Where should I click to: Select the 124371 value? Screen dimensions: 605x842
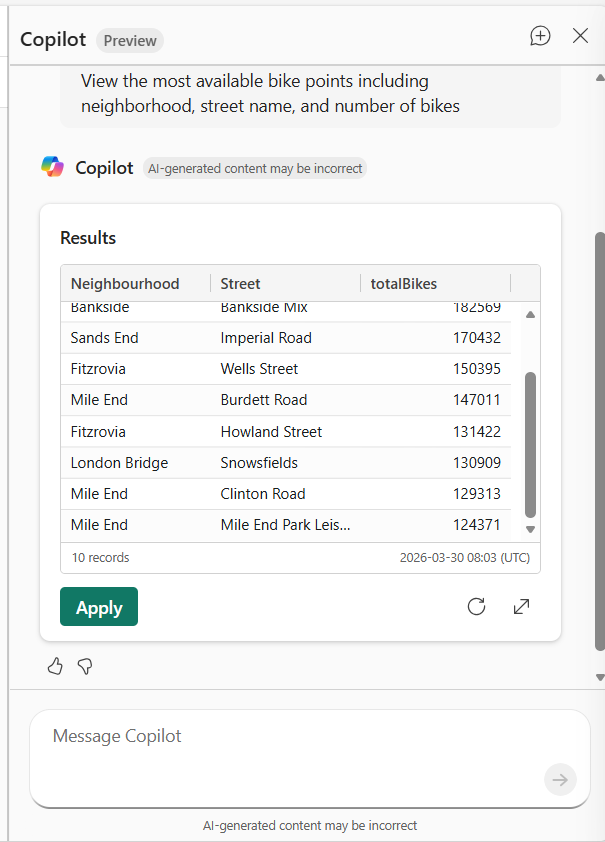coord(477,525)
